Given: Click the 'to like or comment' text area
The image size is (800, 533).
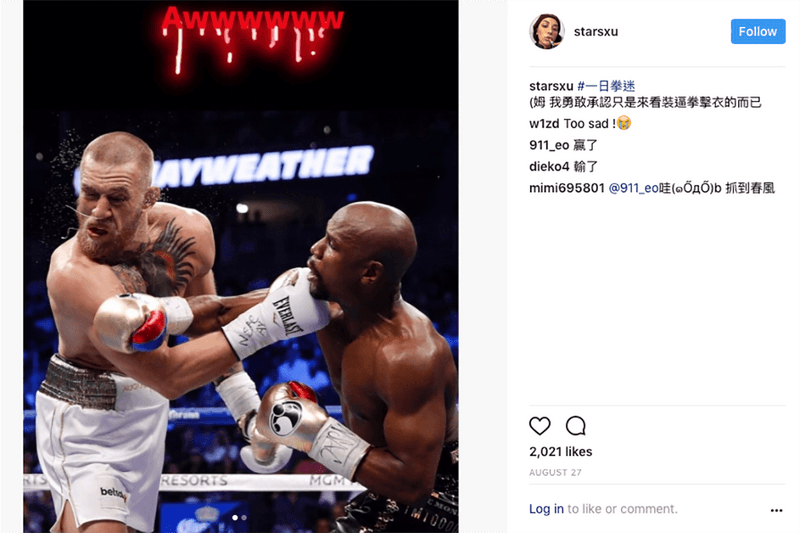Looking at the screenshot, I should pyautogui.click(x=622, y=509).
